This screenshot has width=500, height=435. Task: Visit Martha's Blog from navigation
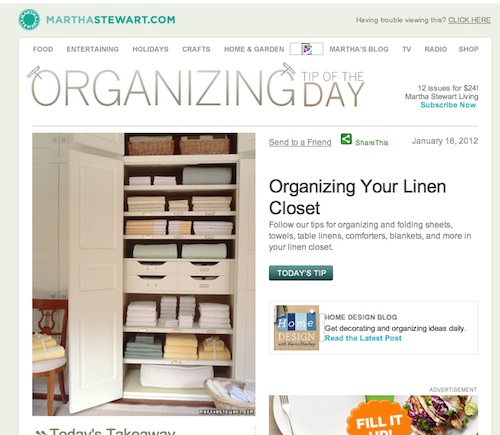359,49
